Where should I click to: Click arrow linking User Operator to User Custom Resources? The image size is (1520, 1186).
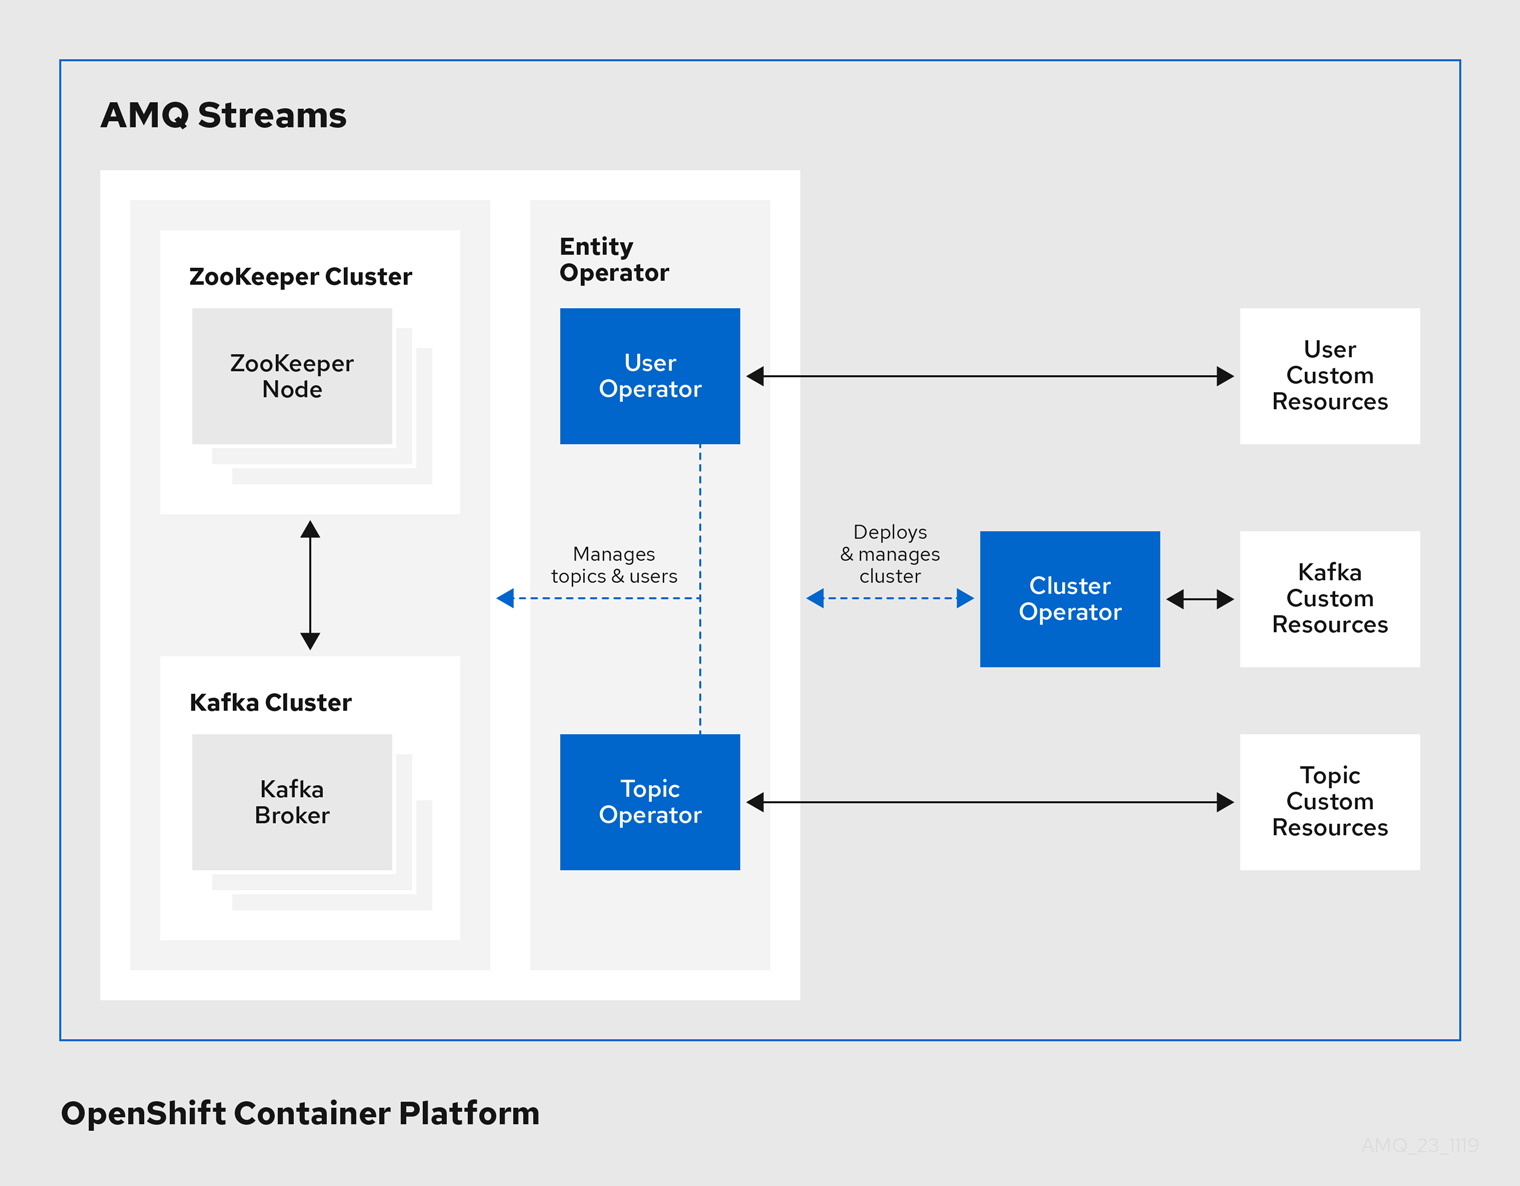tap(990, 376)
